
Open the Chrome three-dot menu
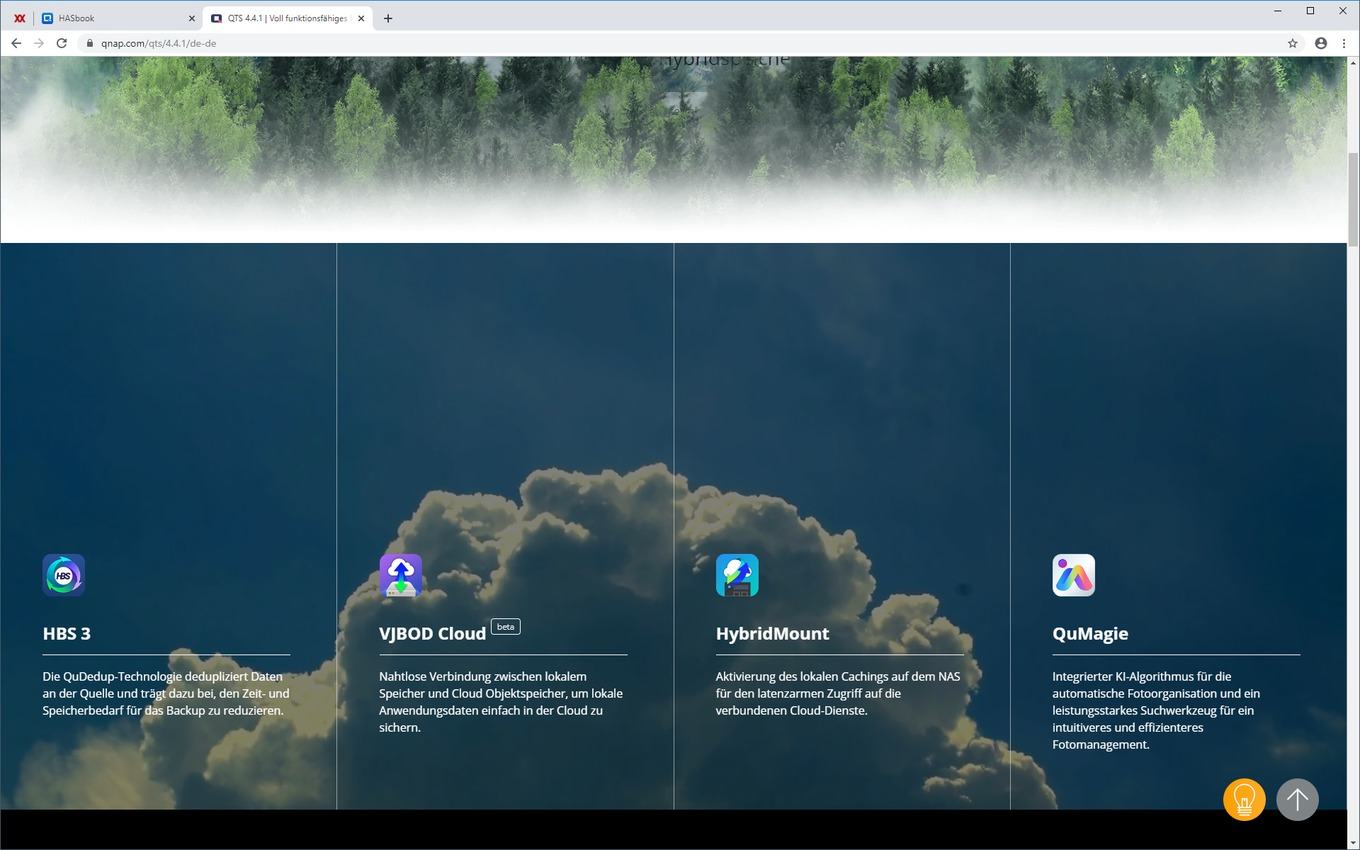tap(1344, 43)
